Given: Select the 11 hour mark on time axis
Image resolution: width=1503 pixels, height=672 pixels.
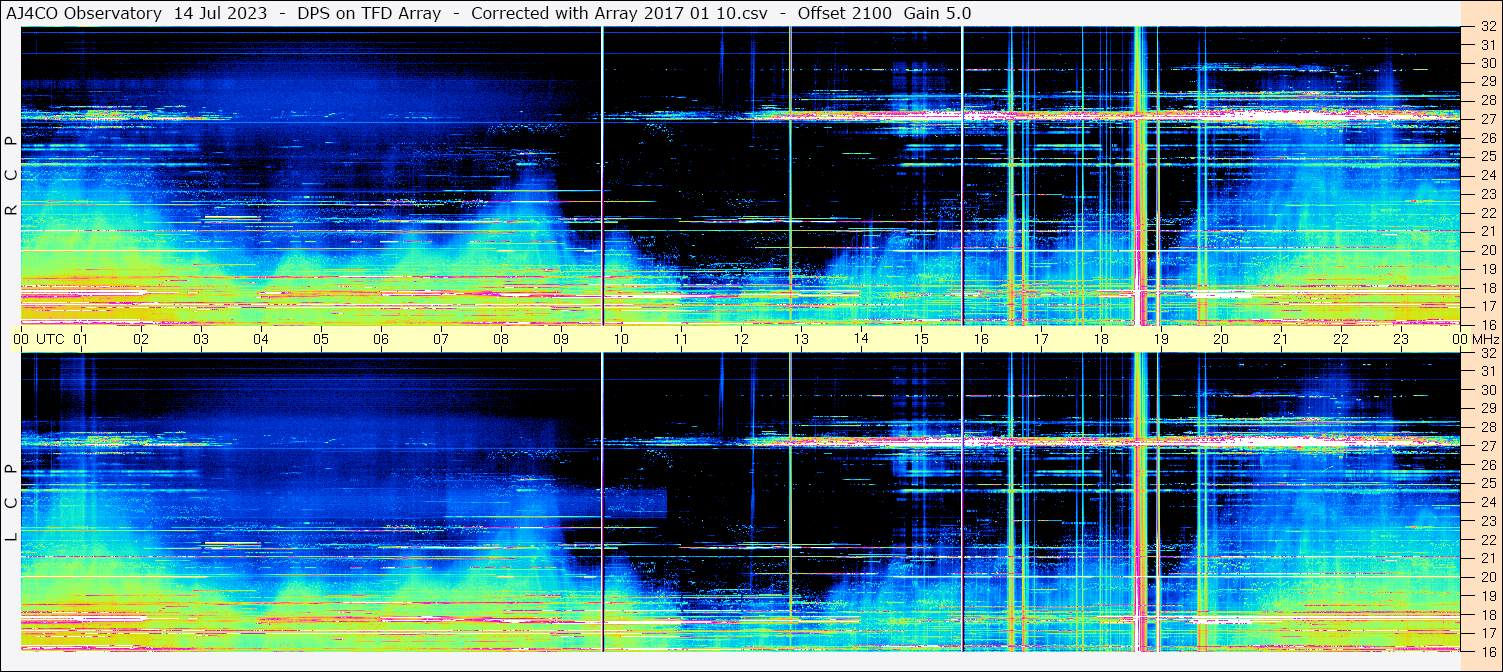Looking at the screenshot, I should tap(681, 339).
